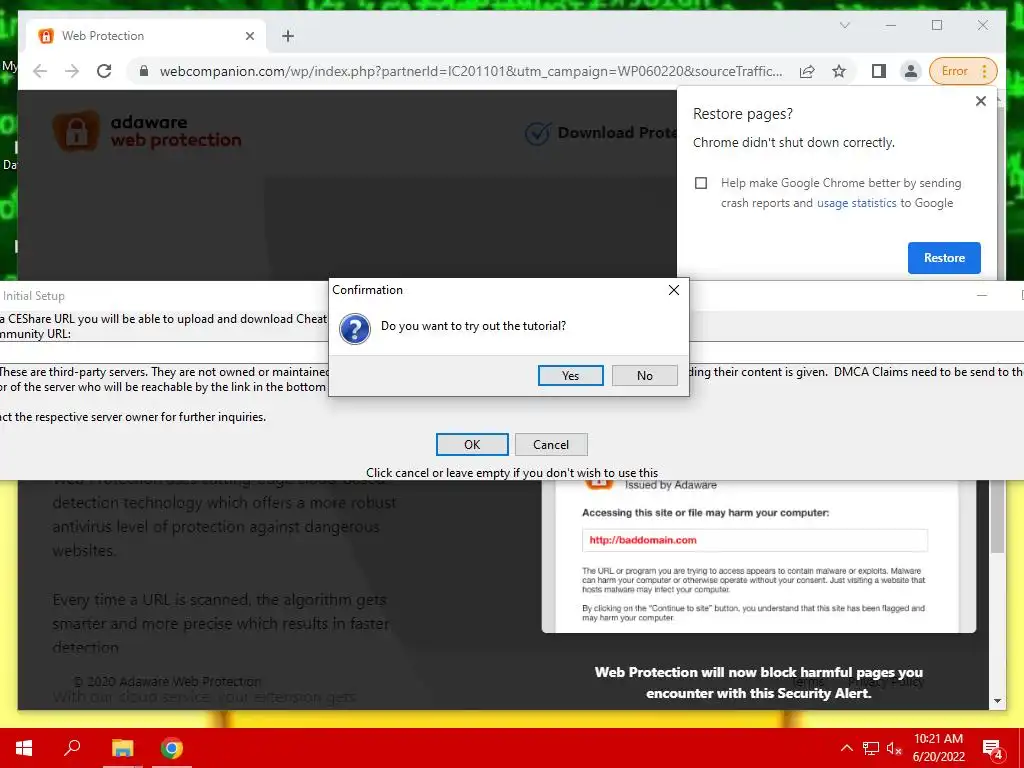Screen dimensions: 1024x768
Task: Click the Chrome didn't shut down correctly text
Action: click(x=793, y=142)
